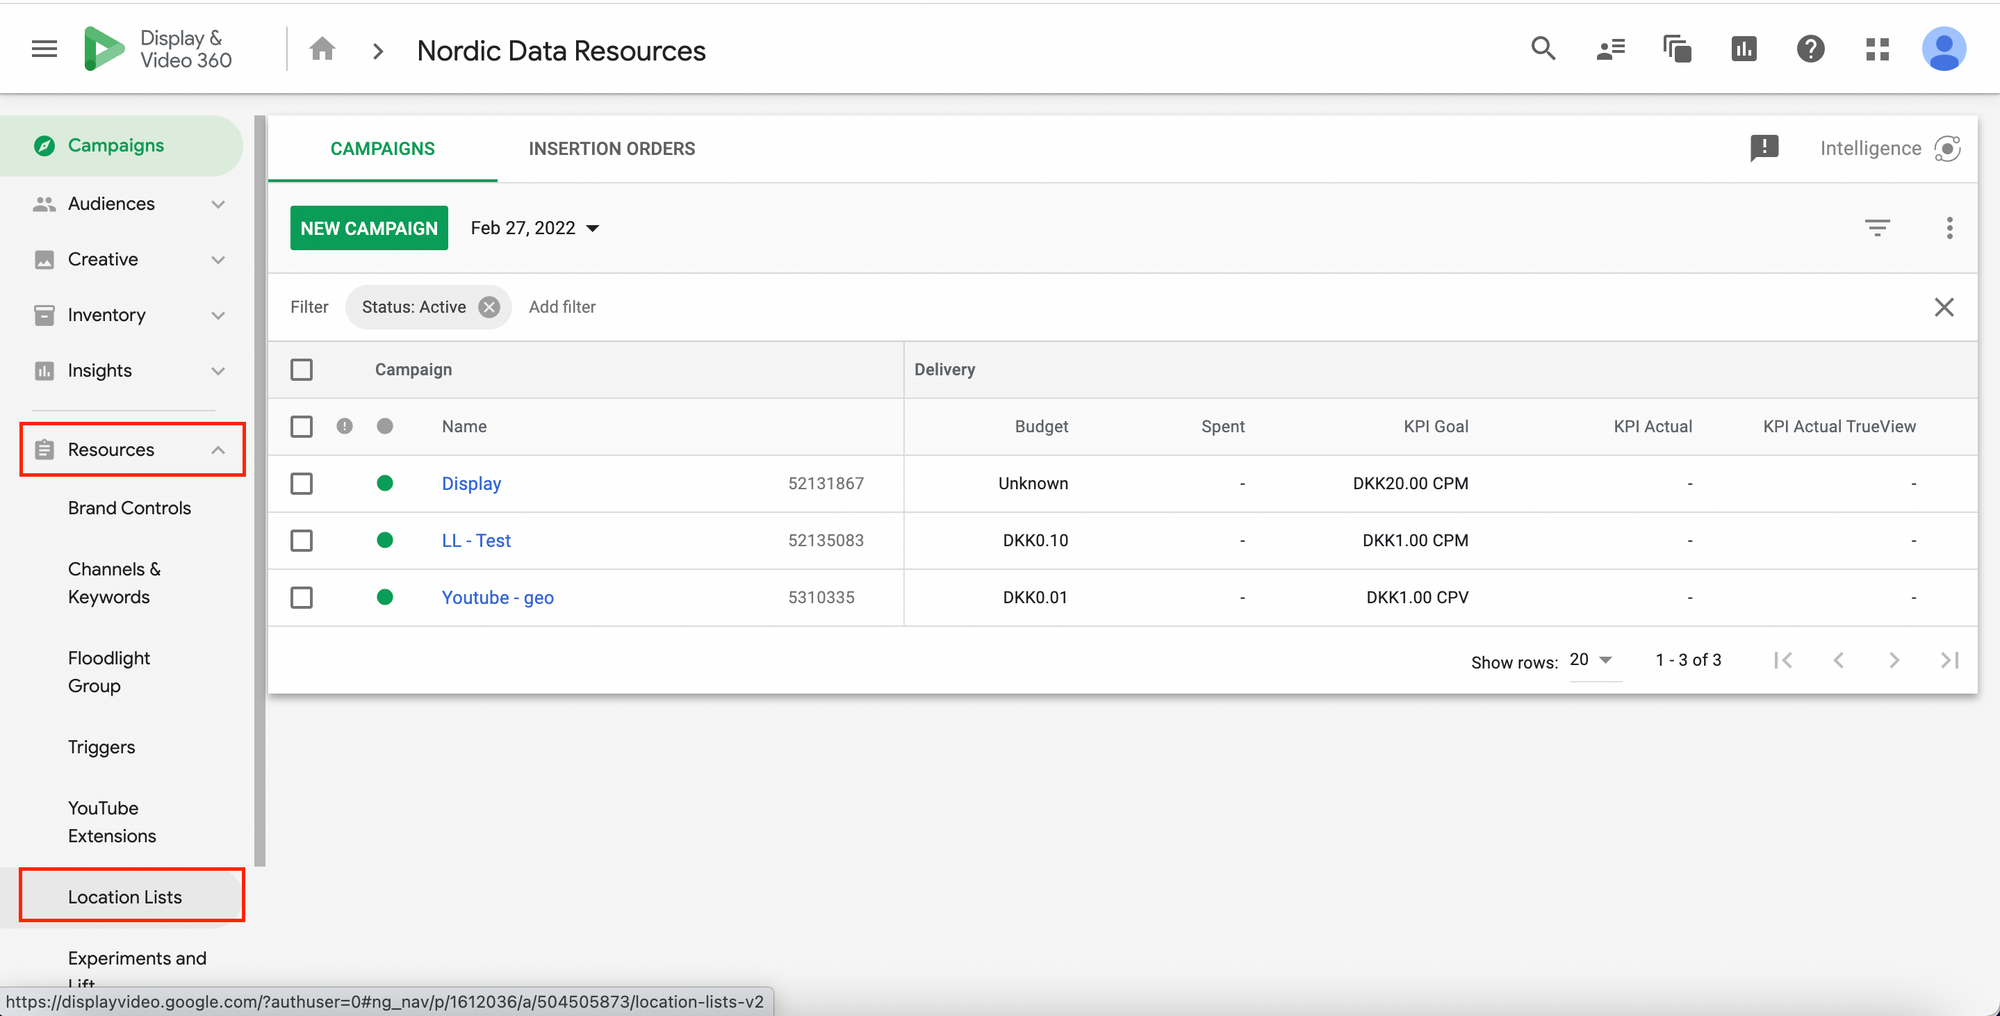Click the Nordic Data Resources breadcrumb title

tap(561, 50)
